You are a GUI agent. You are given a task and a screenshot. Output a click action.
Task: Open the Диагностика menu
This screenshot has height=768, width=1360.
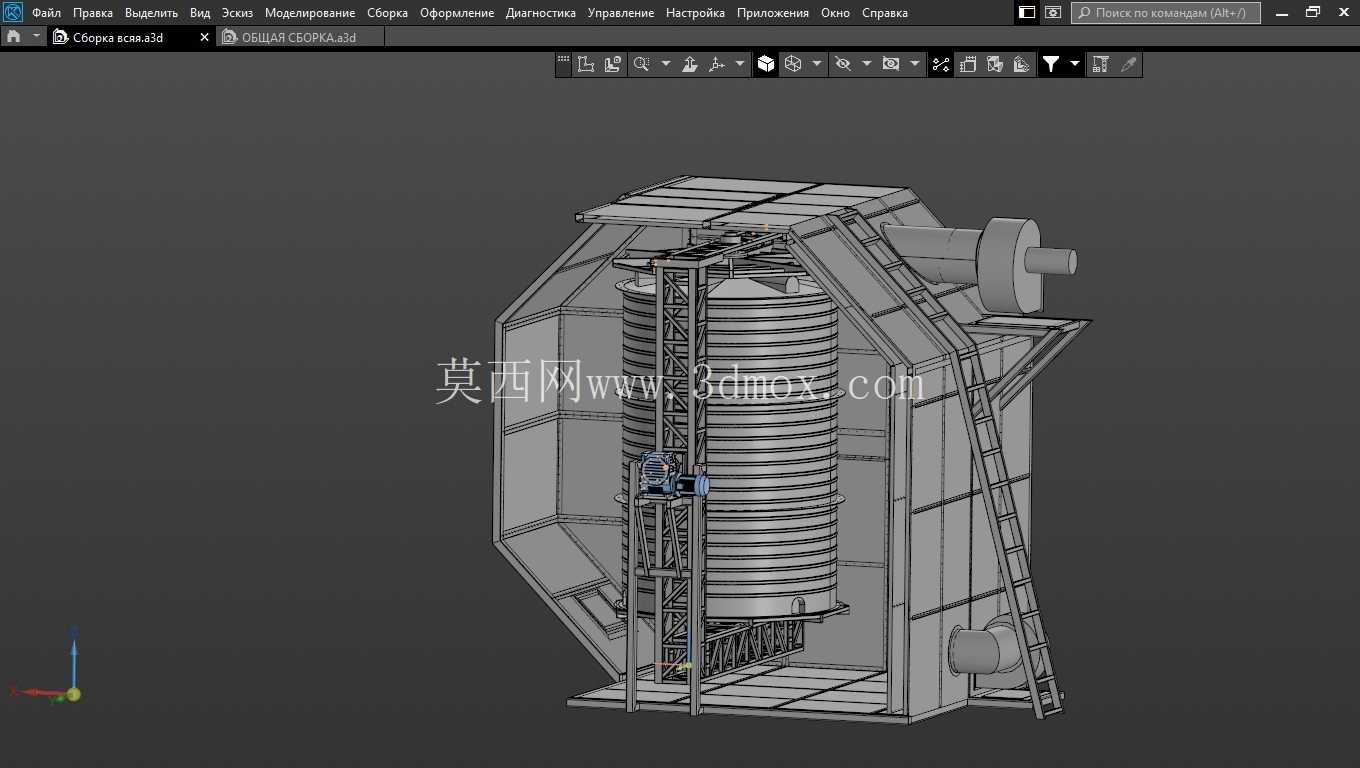541,13
